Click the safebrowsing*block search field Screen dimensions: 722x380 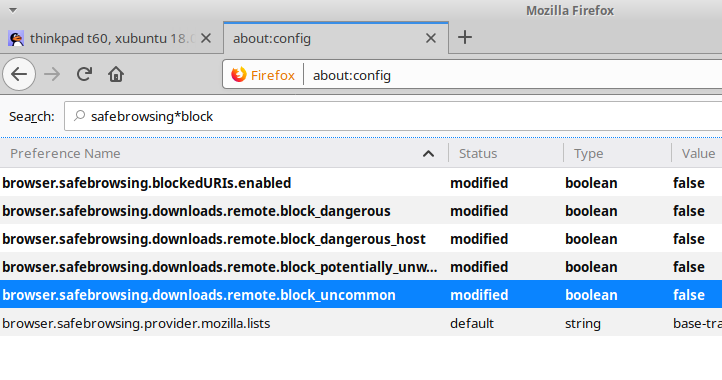click(x=393, y=116)
